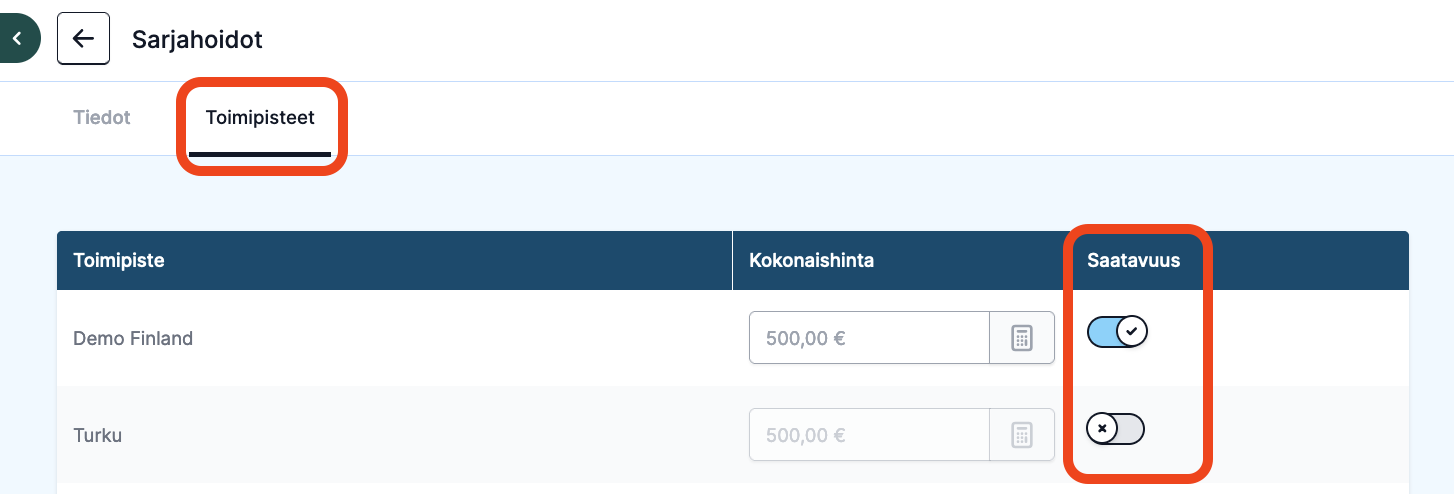Click the back arrow button
Viewport: 1454px width, 494px height.
(x=83, y=39)
